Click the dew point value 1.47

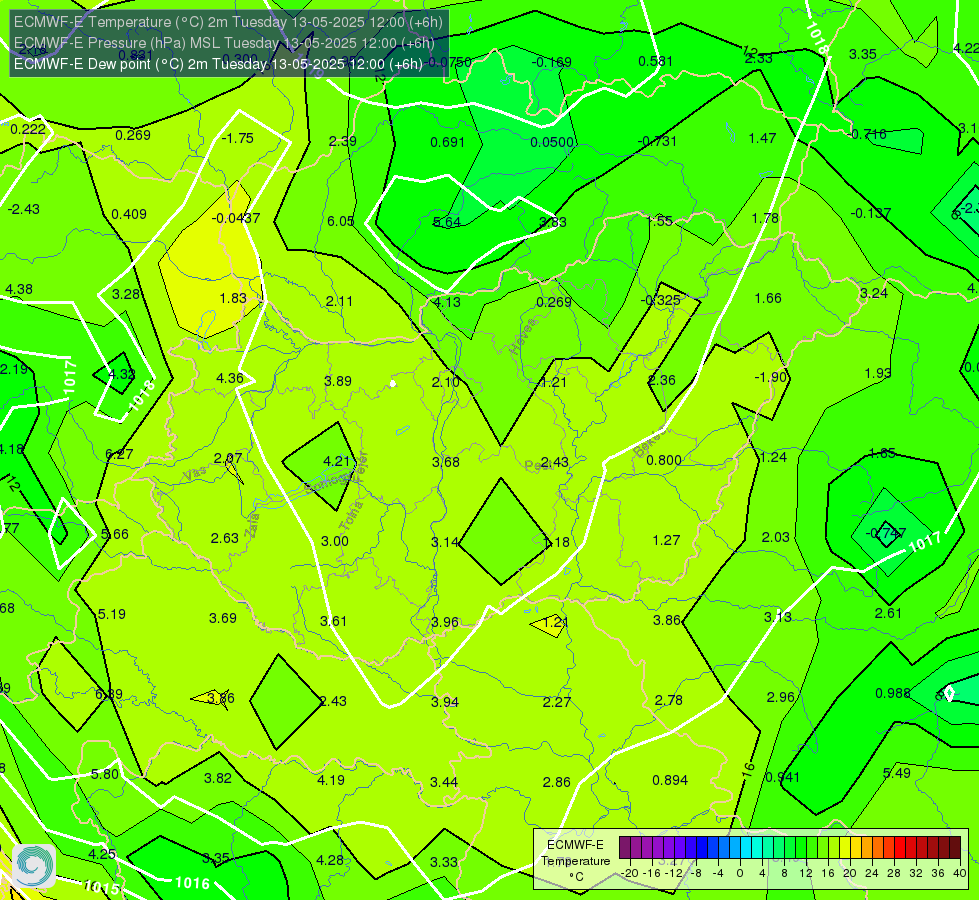point(762,138)
